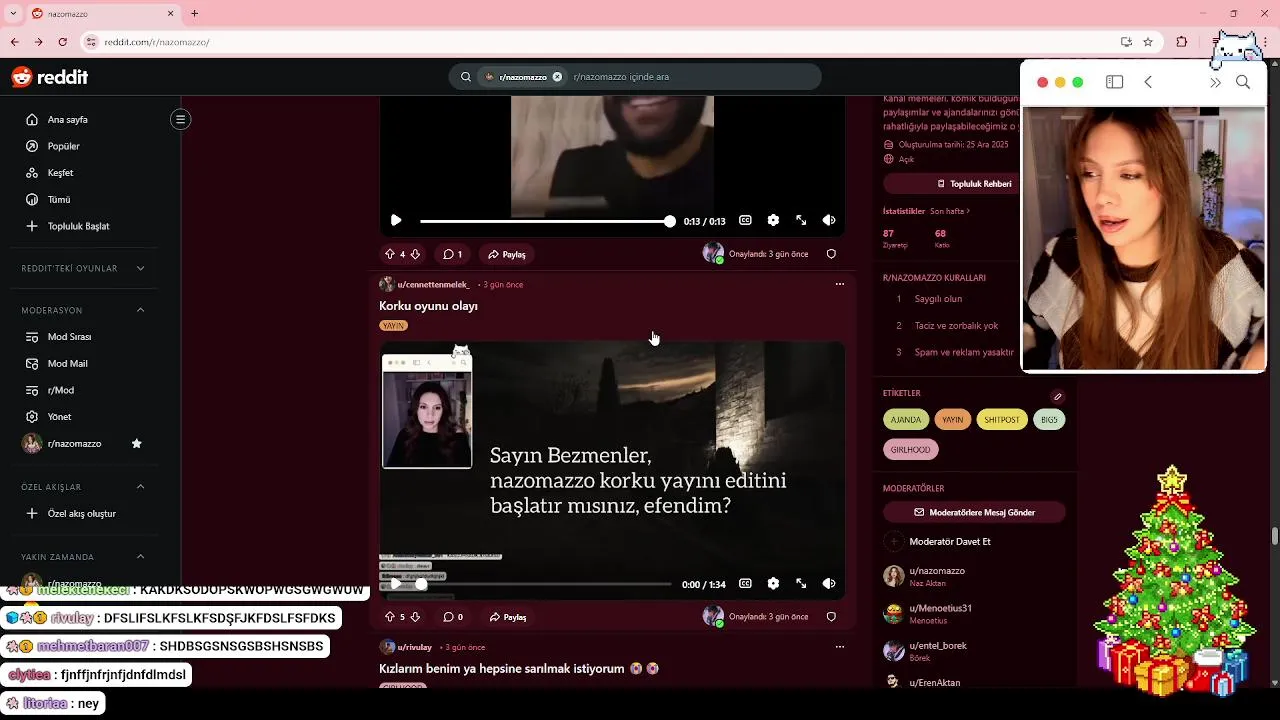Click Moderatörlere Mesaj Gönder

(x=974, y=513)
